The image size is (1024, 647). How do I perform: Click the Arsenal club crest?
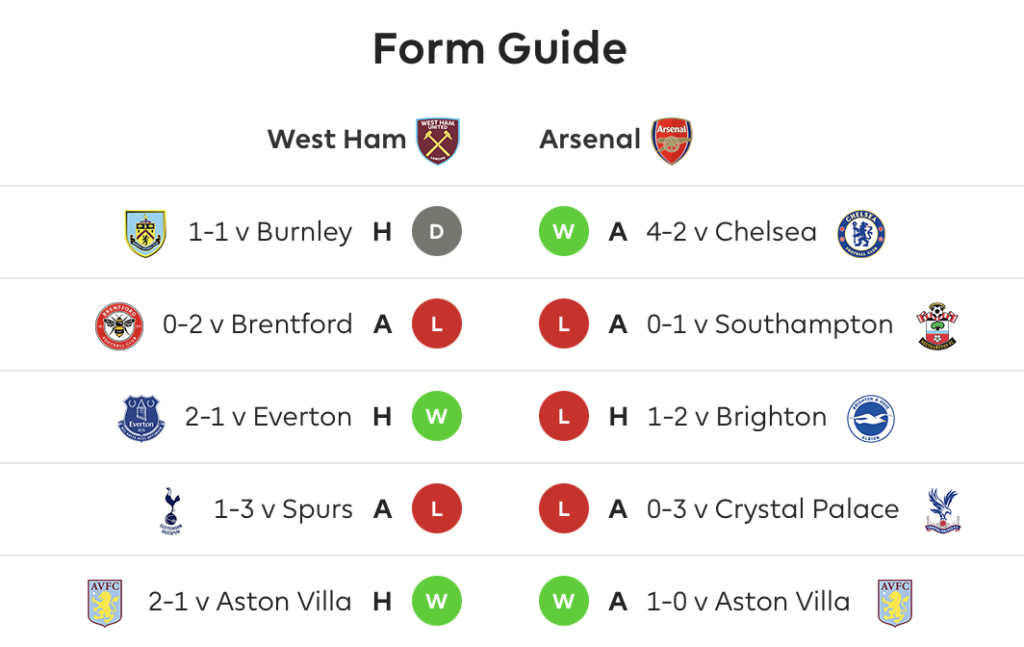click(x=671, y=140)
